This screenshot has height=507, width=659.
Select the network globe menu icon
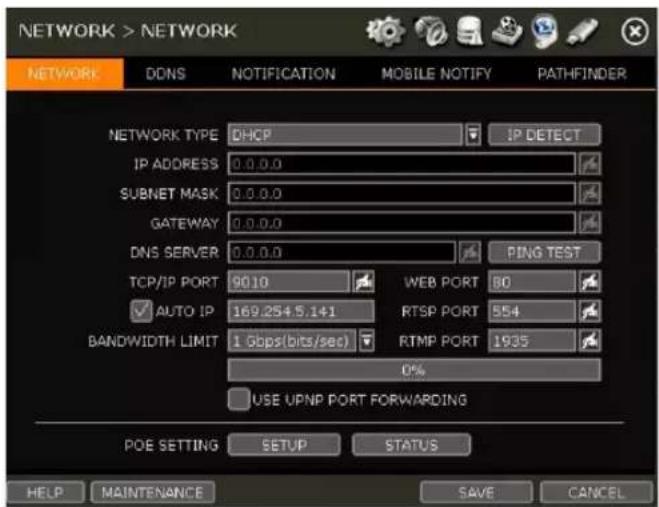(545, 31)
